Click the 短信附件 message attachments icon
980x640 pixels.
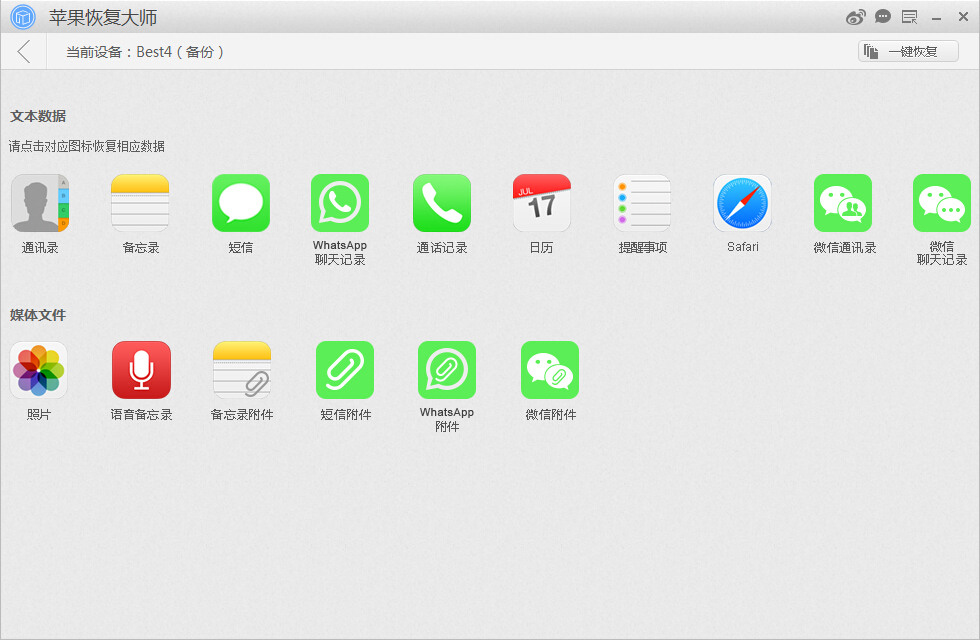(x=345, y=370)
